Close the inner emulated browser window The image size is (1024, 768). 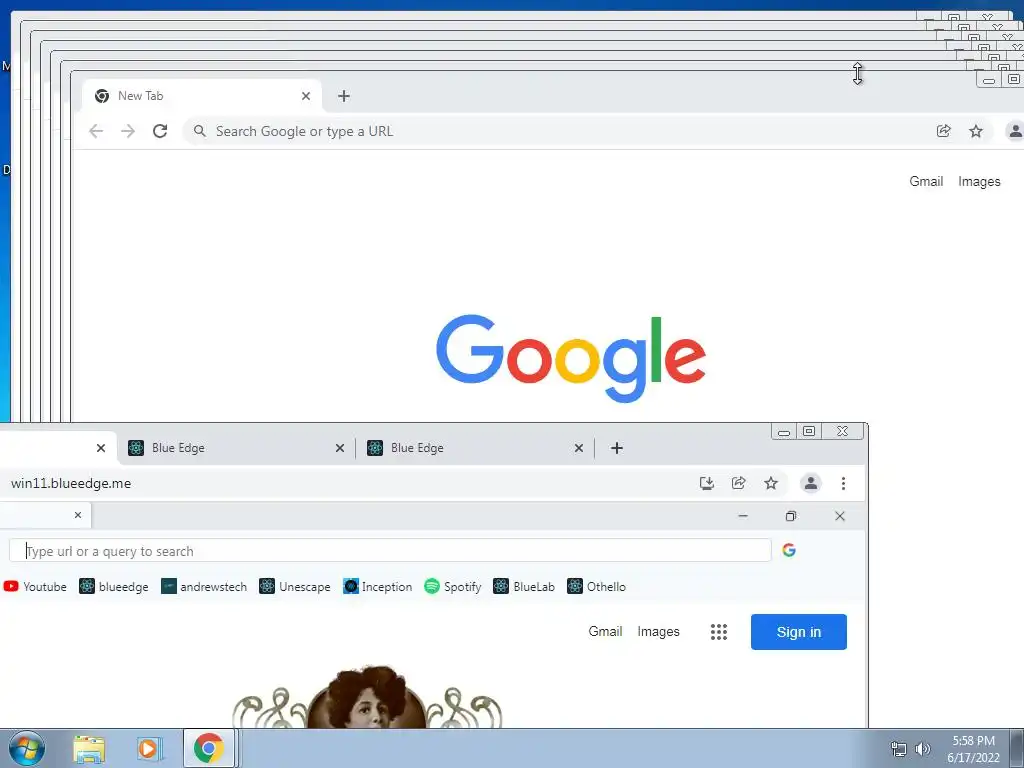840,516
